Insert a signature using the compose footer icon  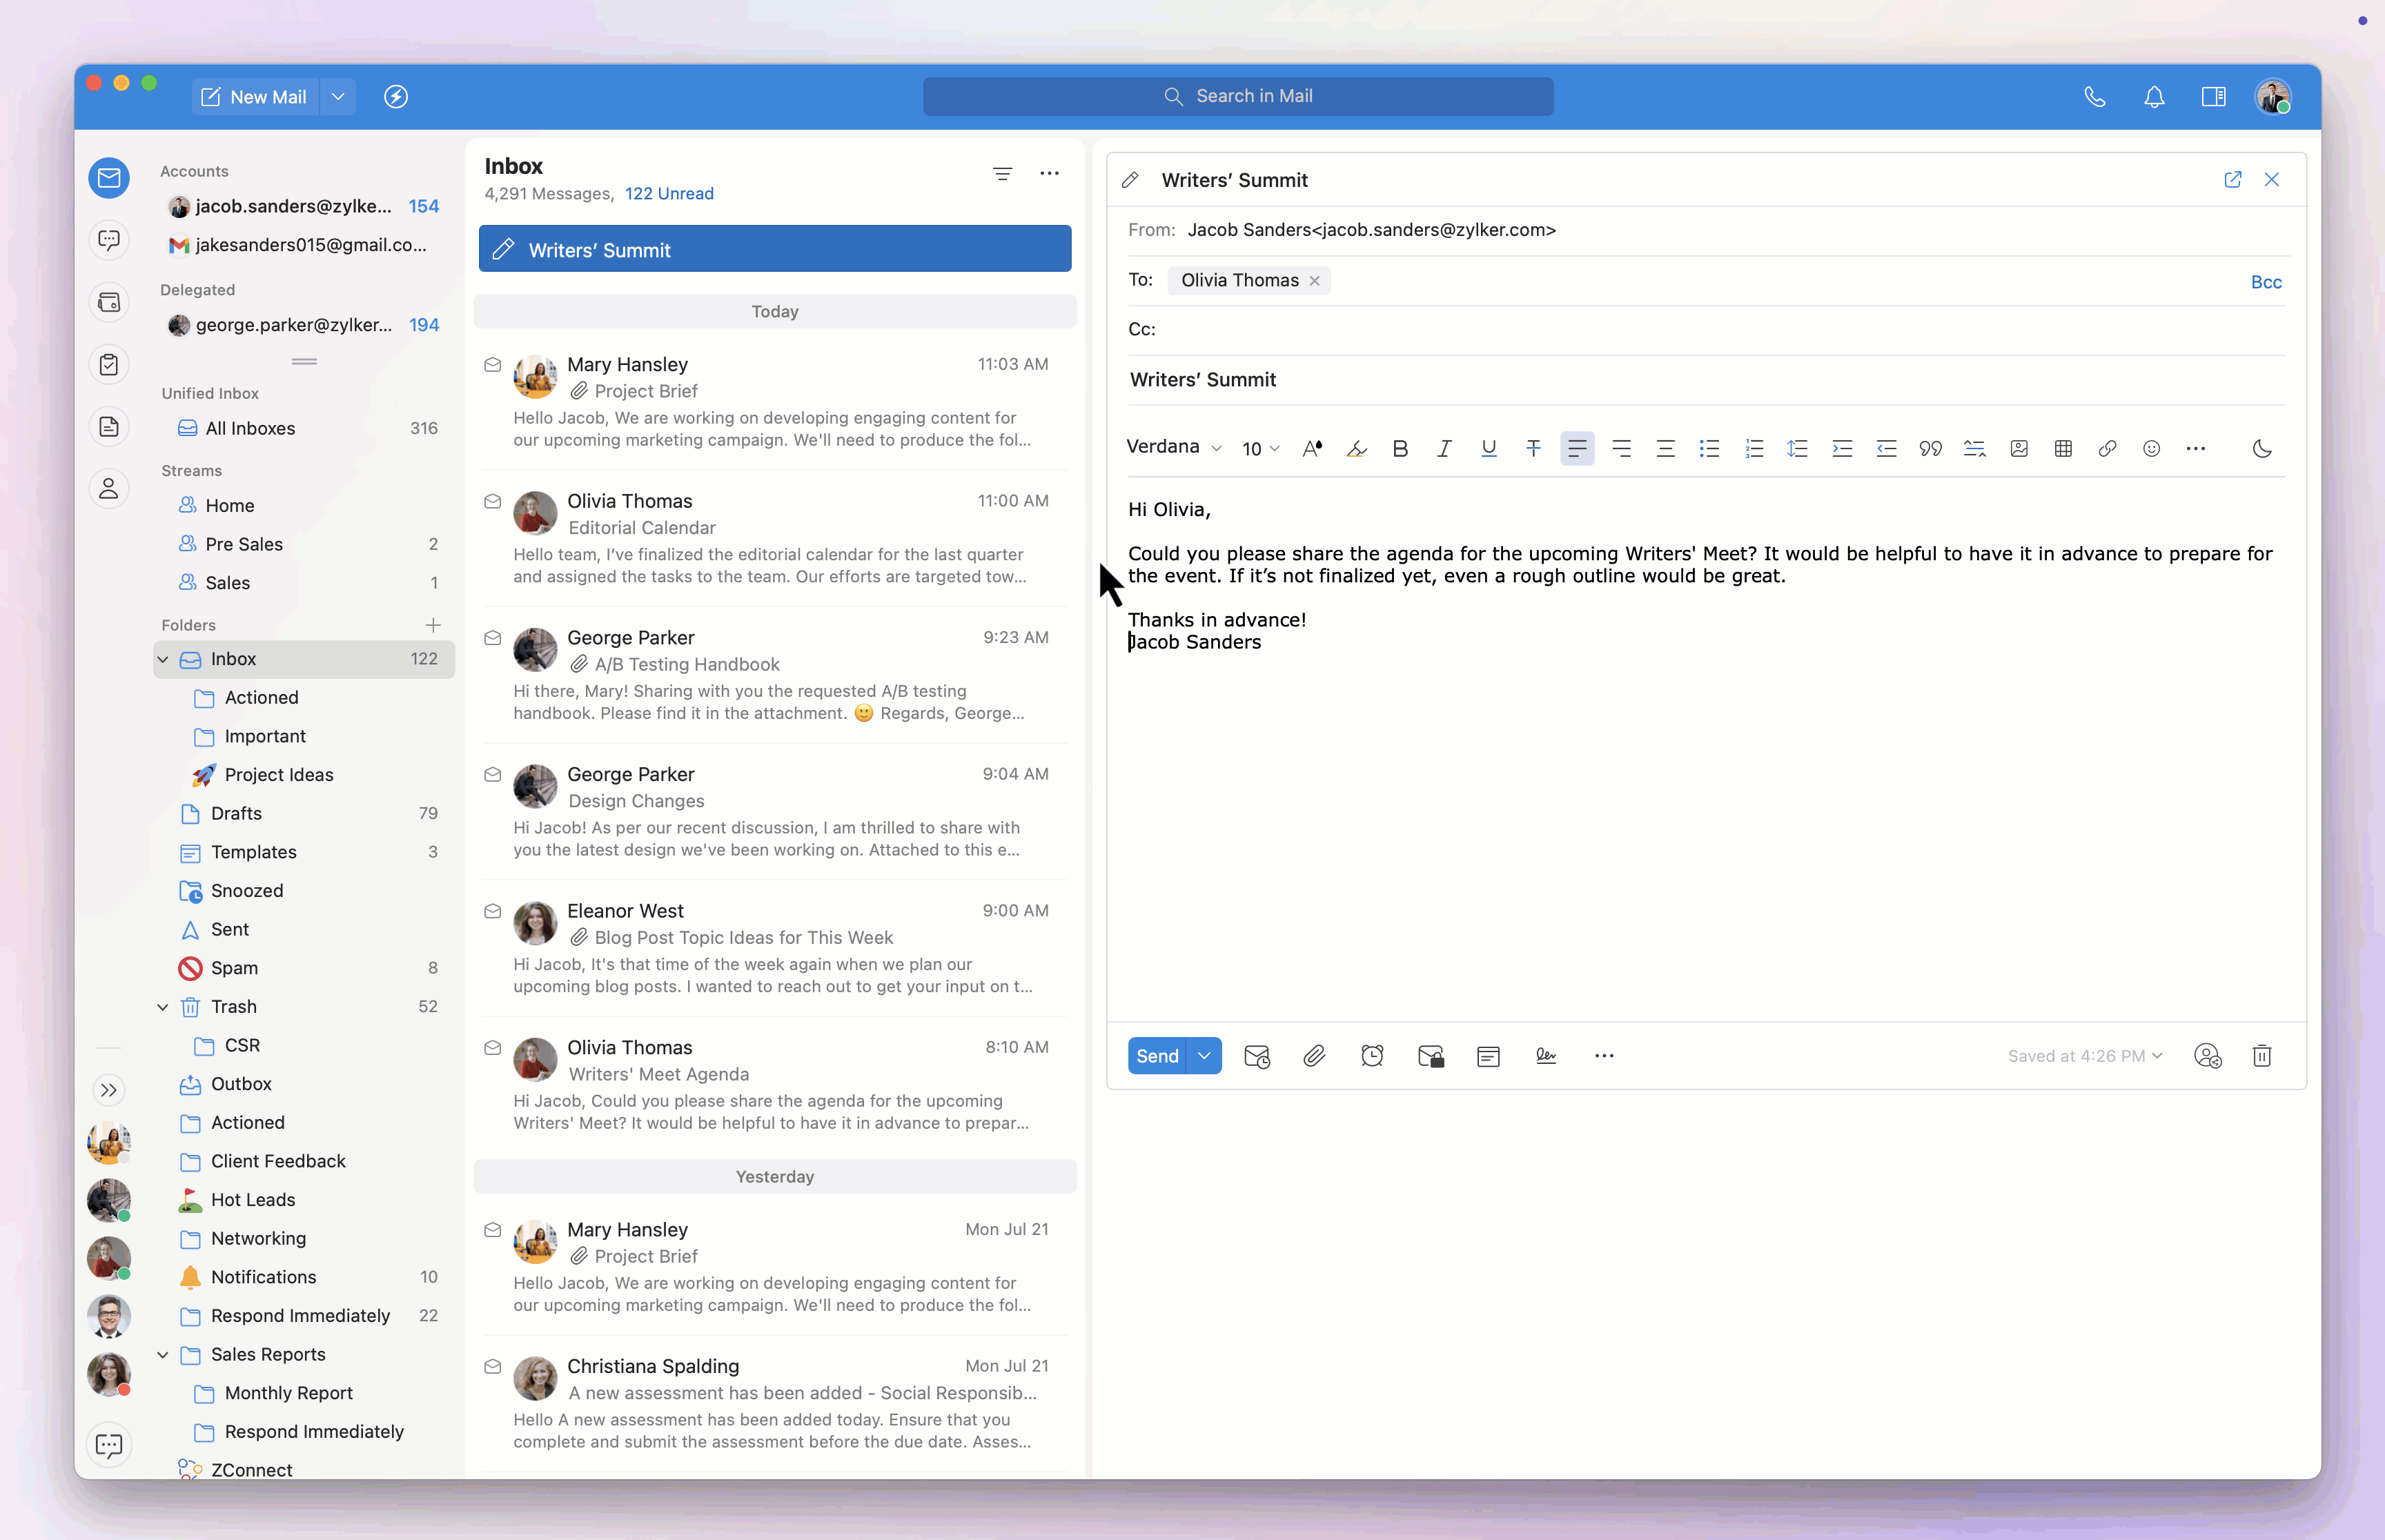coord(1546,1056)
